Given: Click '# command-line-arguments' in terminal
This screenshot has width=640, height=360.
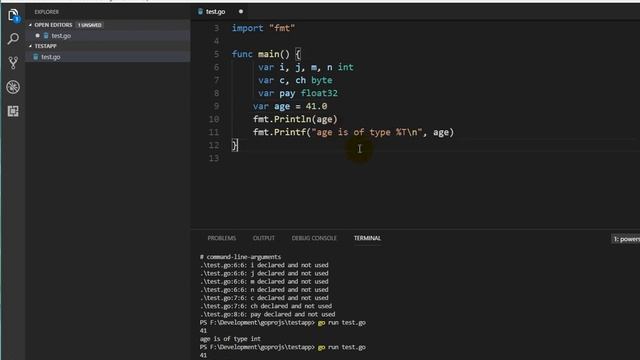Looking at the screenshot, I should tap(240, 257).
